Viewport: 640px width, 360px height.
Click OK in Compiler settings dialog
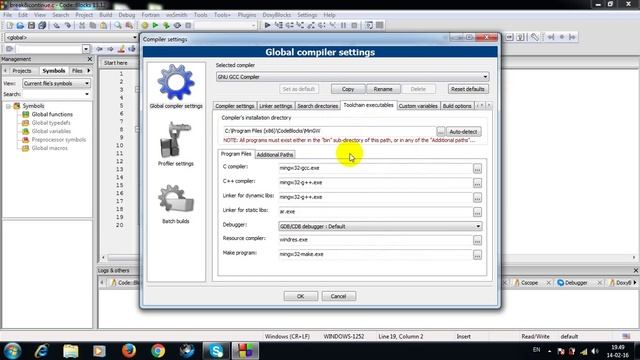[x=300, y=296]
